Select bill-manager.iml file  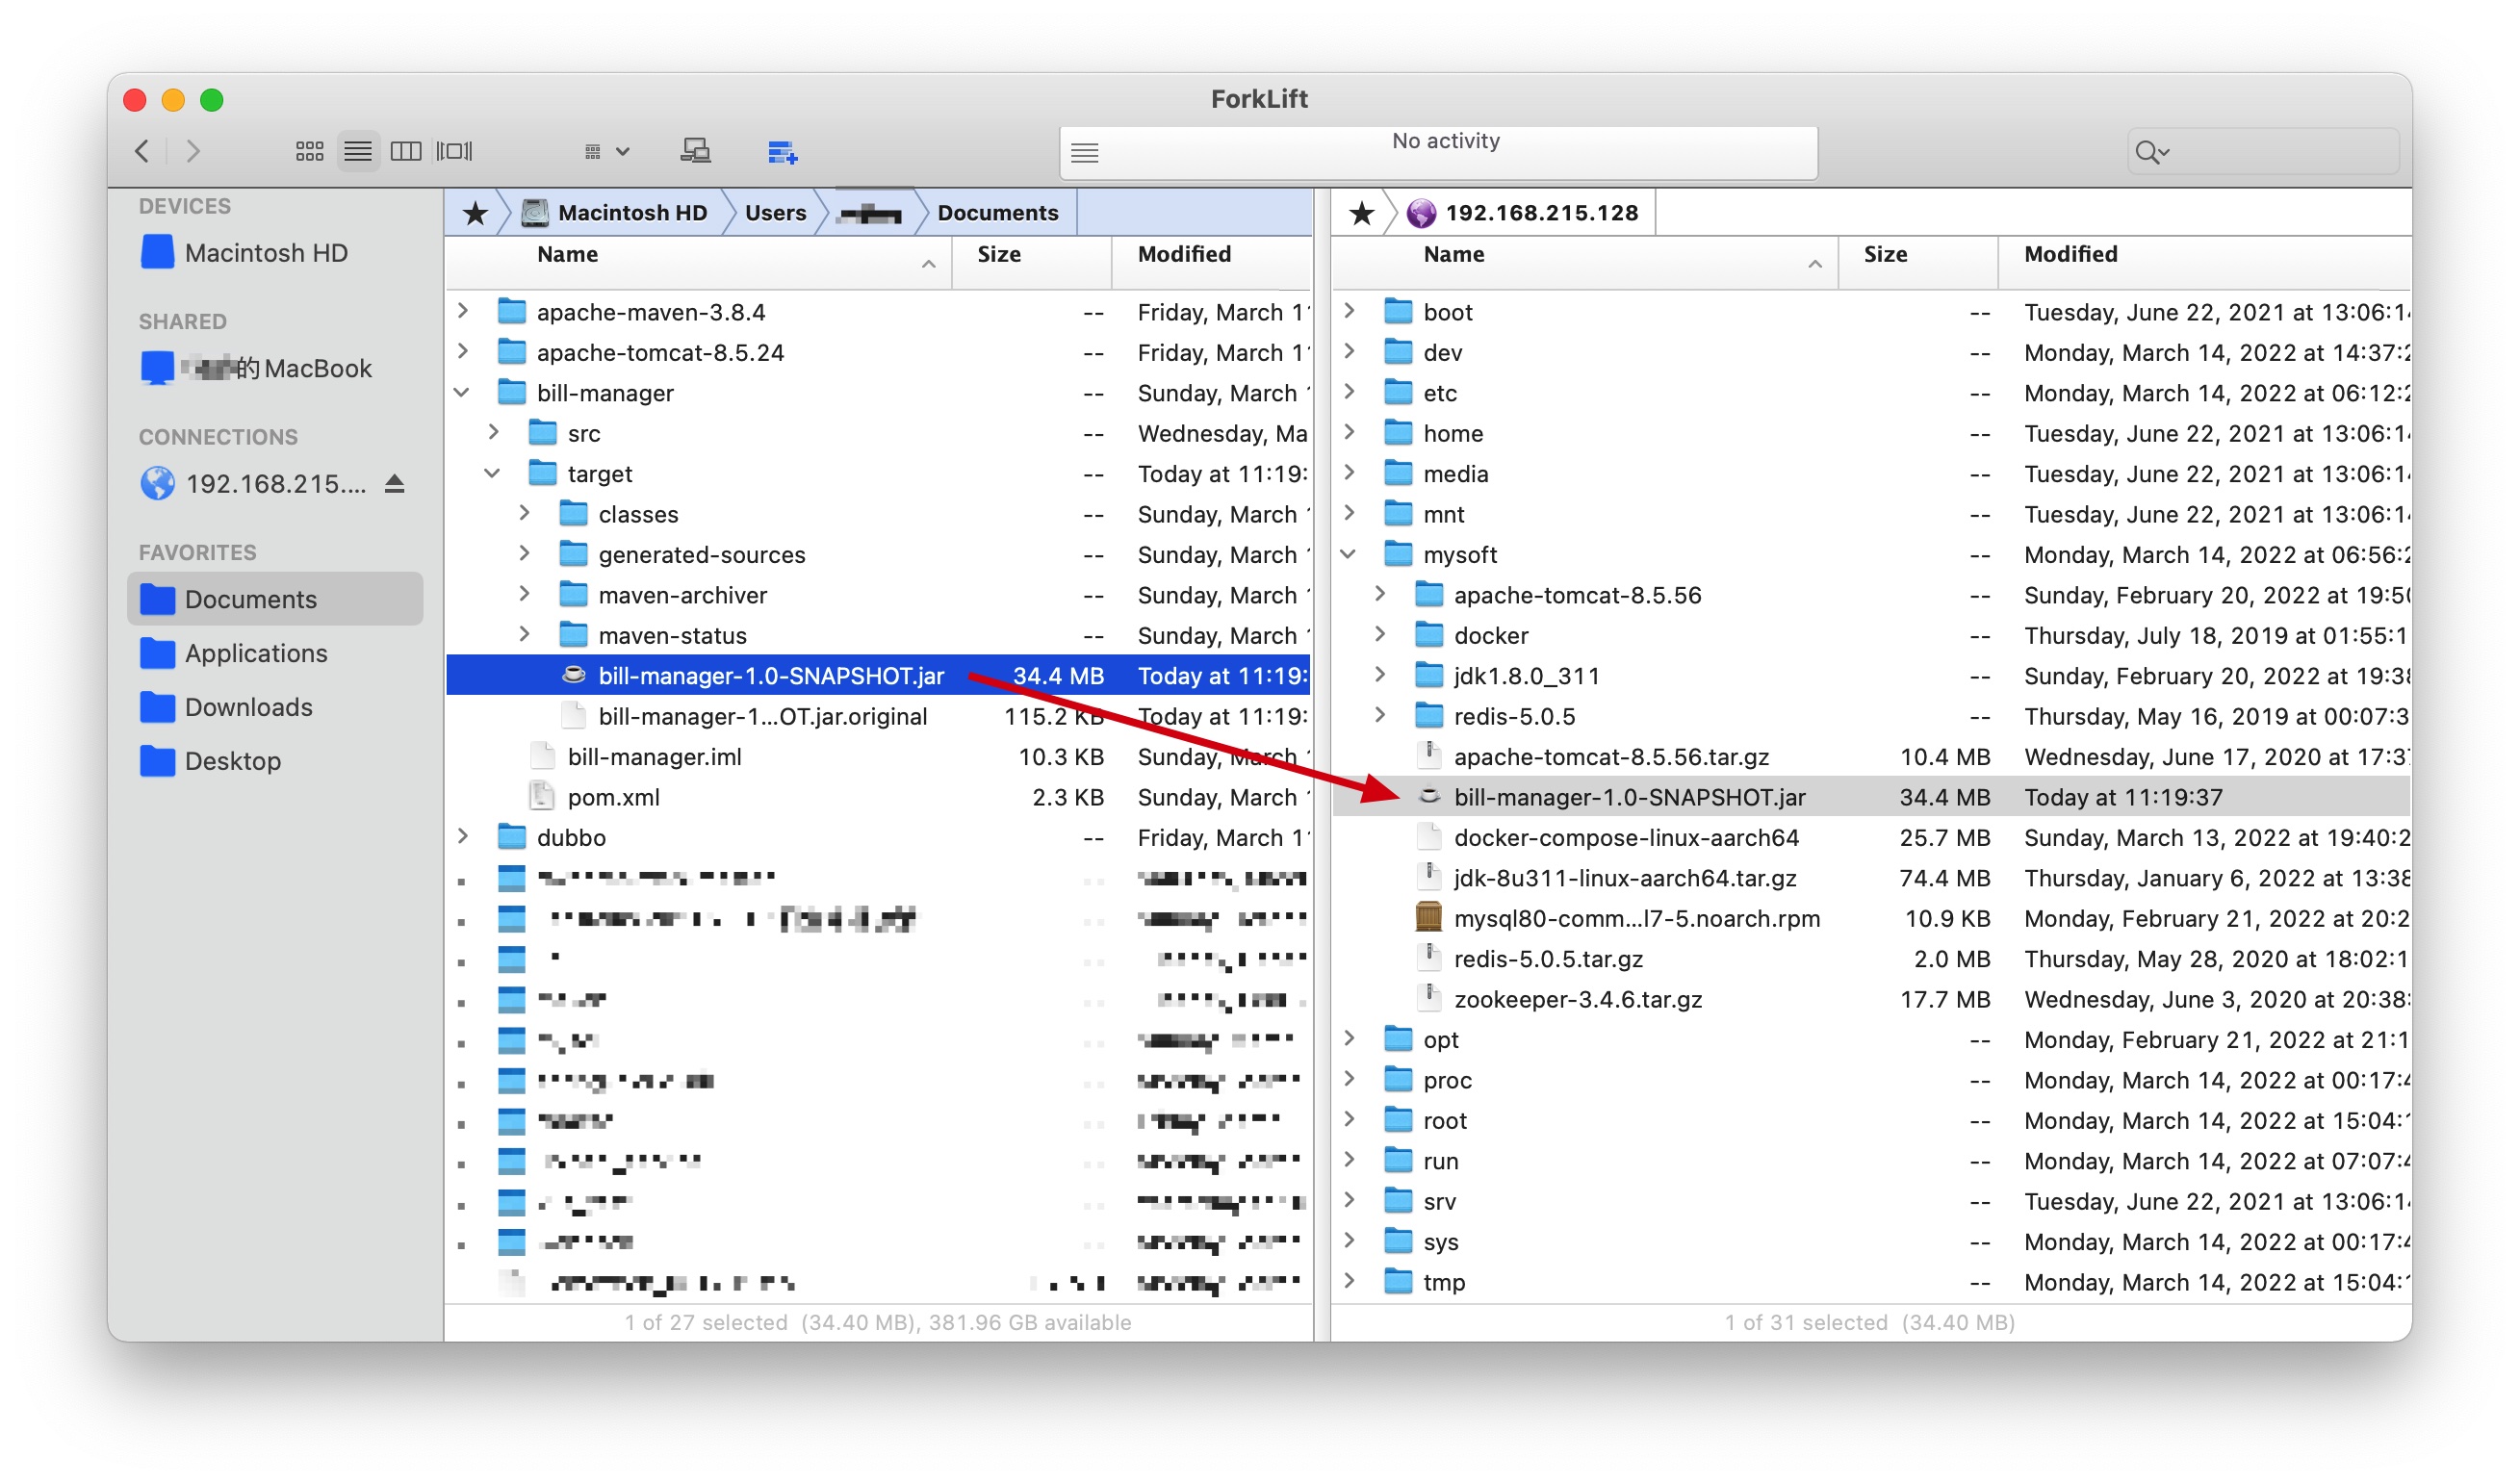click(x=878, y=757)
